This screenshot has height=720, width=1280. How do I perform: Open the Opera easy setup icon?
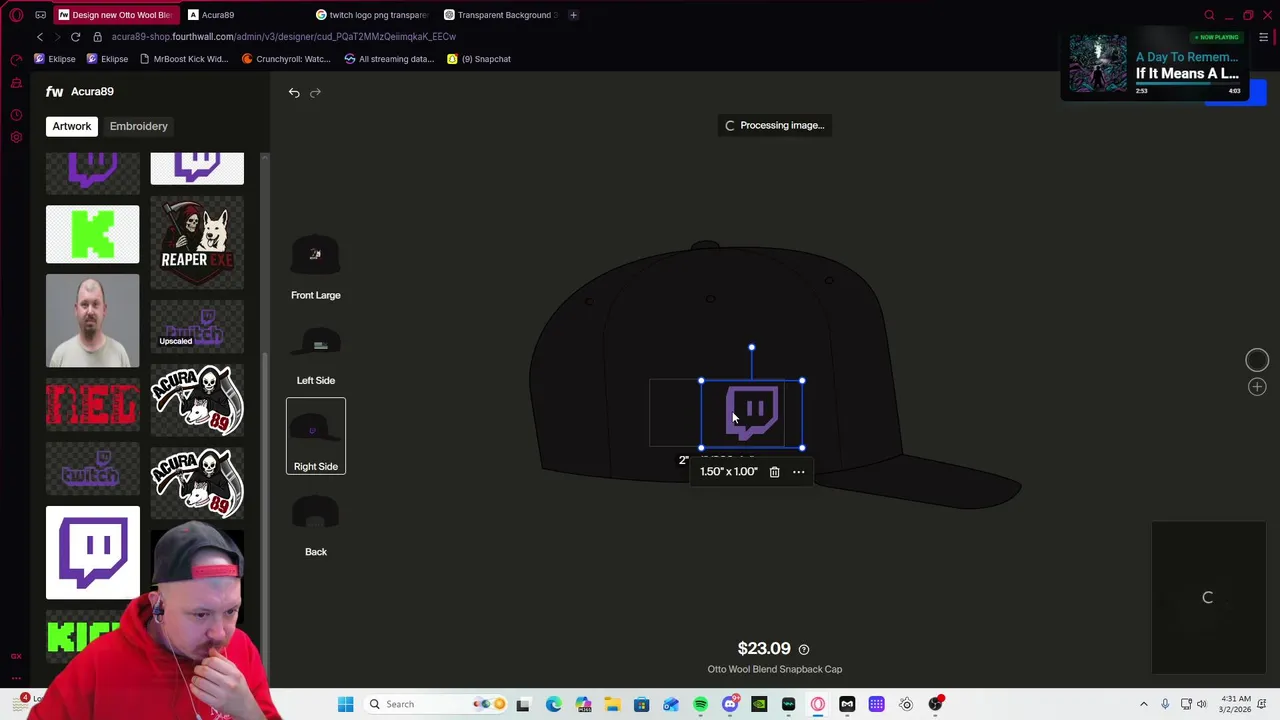tap(1264, 37)
